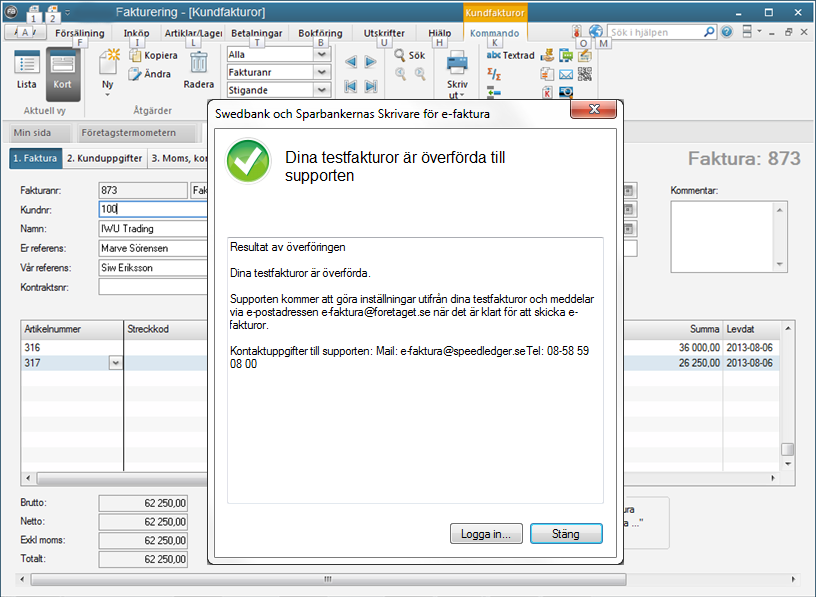Switch to Kort view

pyautogui.click(x=62, y=73)
